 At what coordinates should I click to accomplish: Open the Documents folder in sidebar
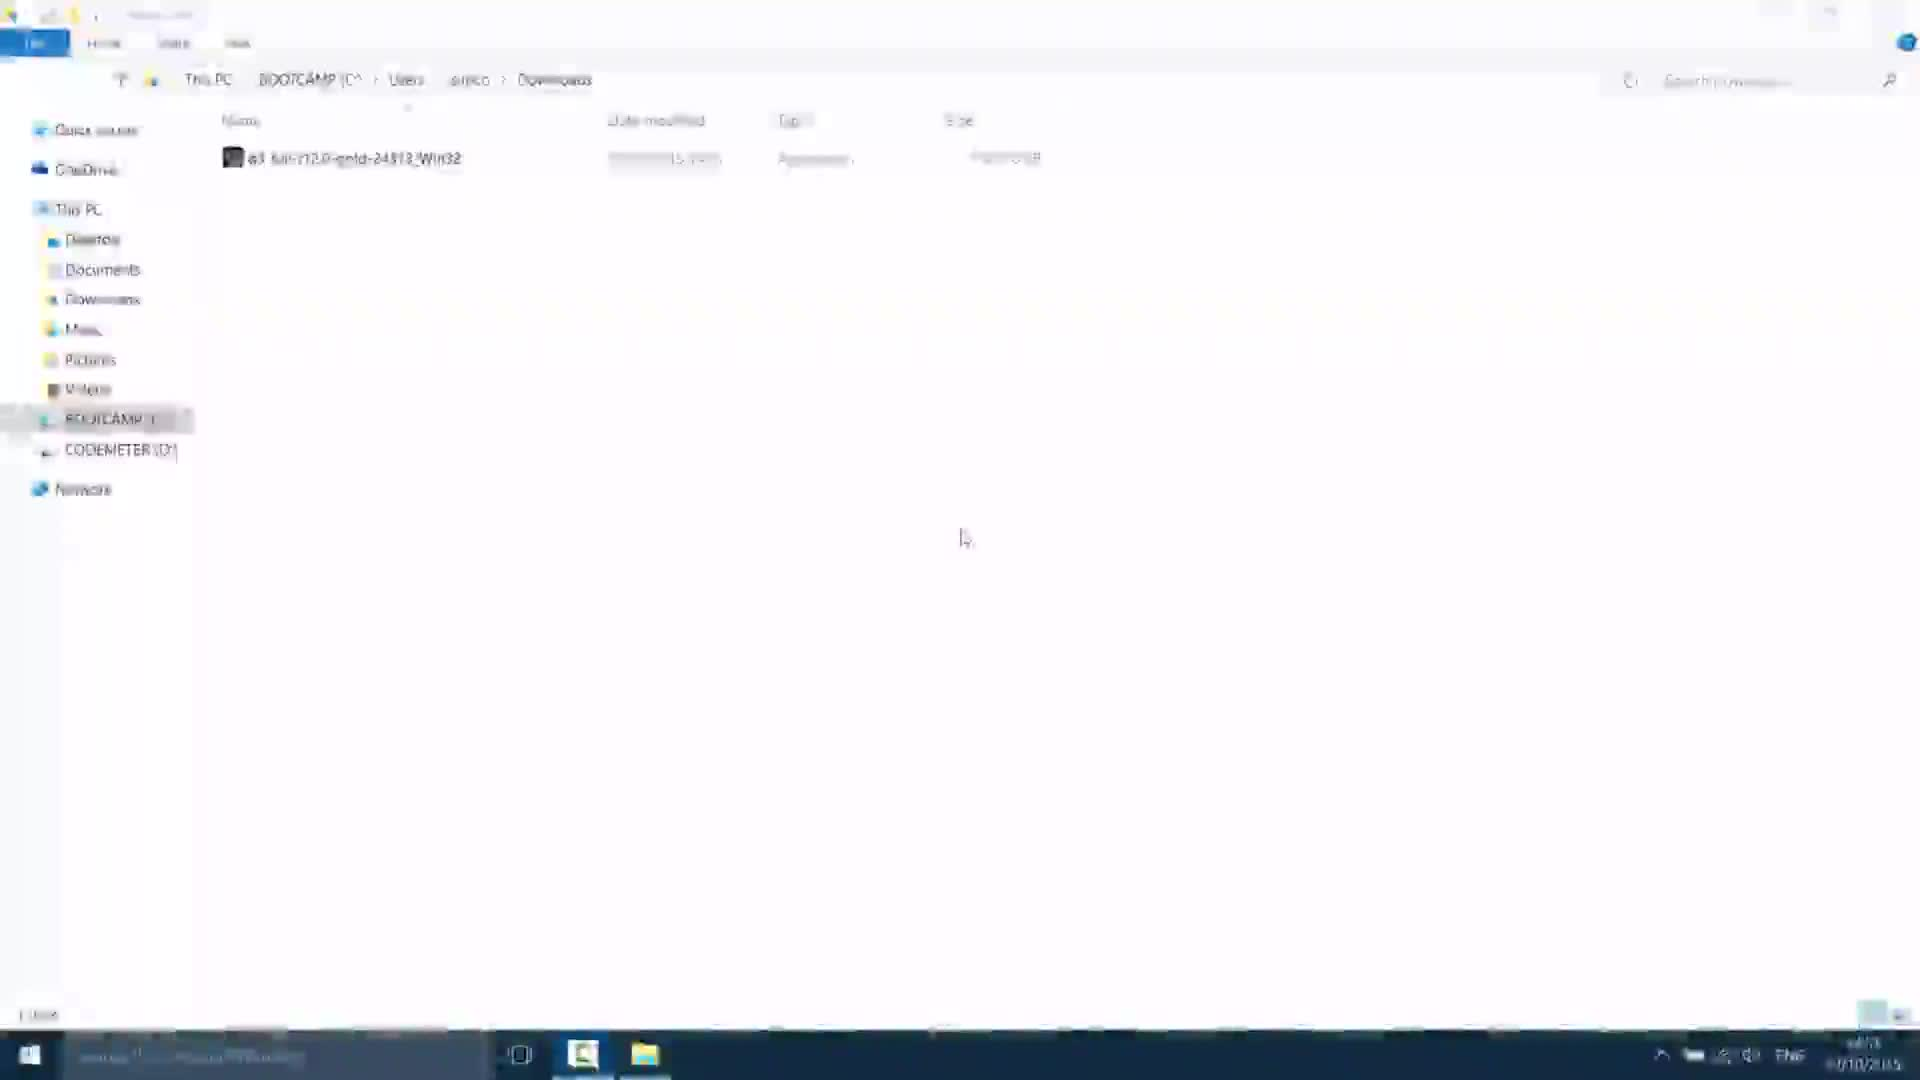[102, 270]
